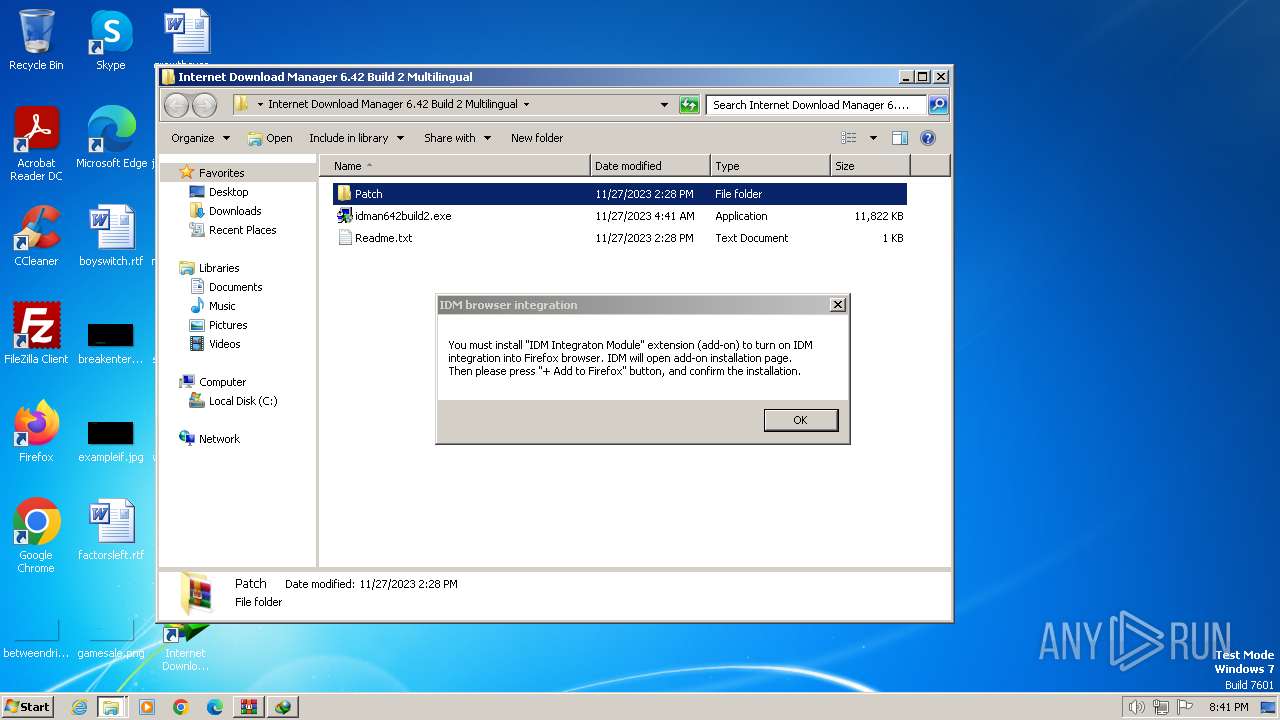Open the Organize menu
The image size is (1280, 720).
(x=200, y=138)
